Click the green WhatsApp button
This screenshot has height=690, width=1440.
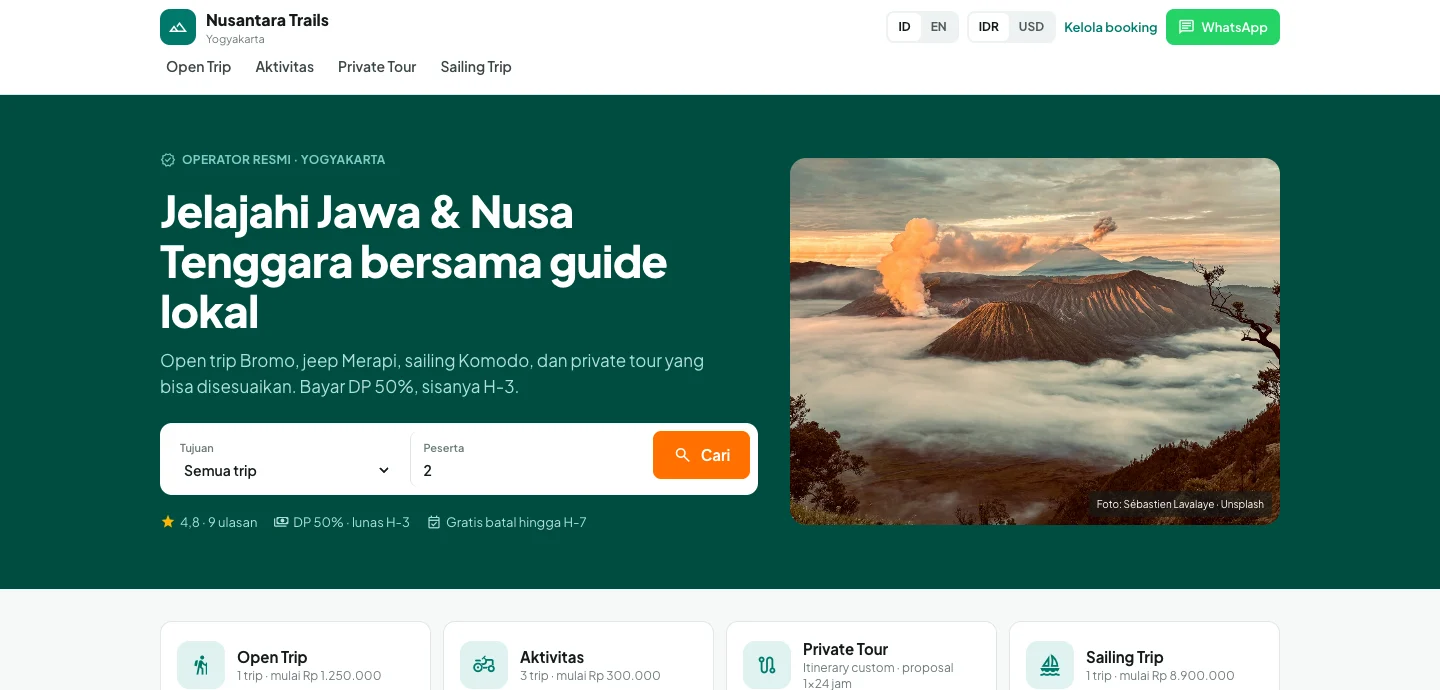(1223, 27)
